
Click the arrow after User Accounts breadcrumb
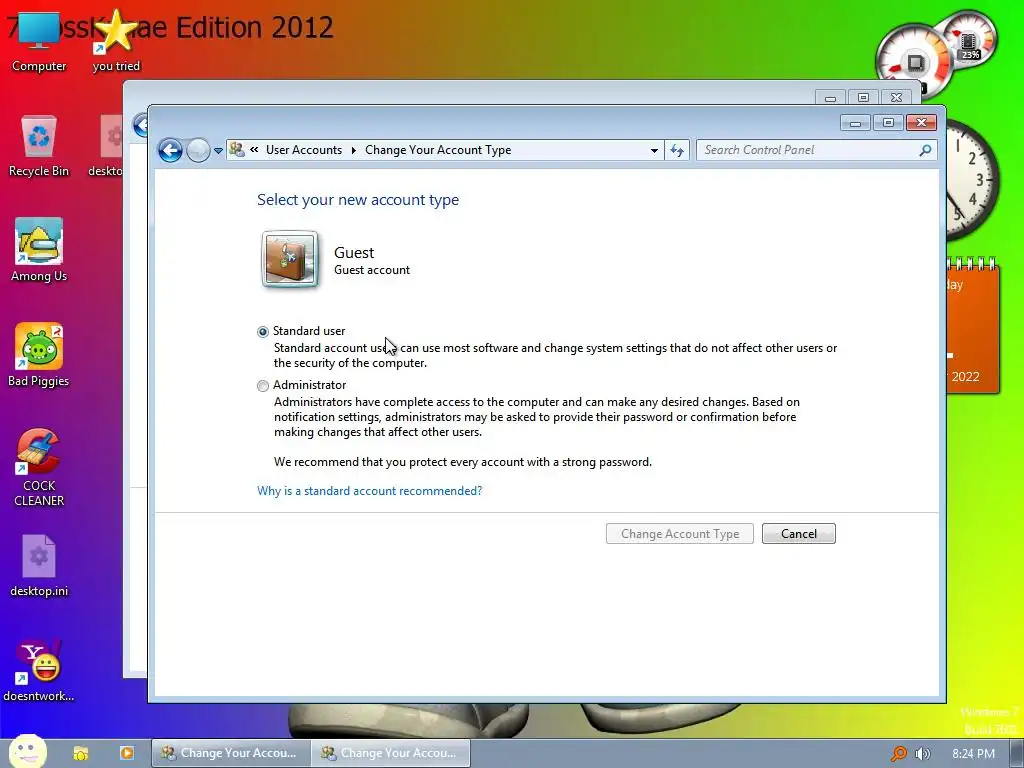tap(353, 150)
